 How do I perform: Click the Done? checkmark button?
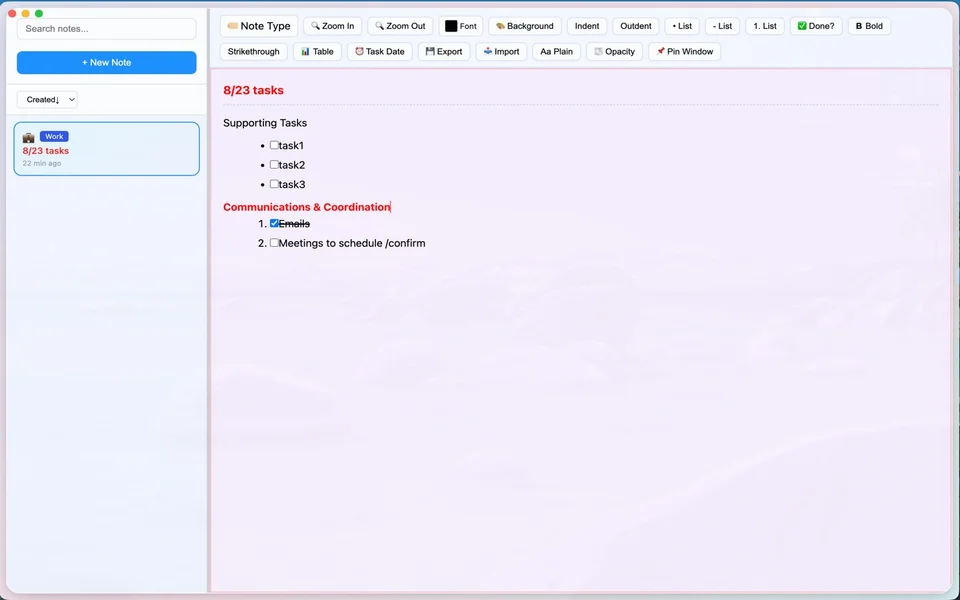point(816,26)
